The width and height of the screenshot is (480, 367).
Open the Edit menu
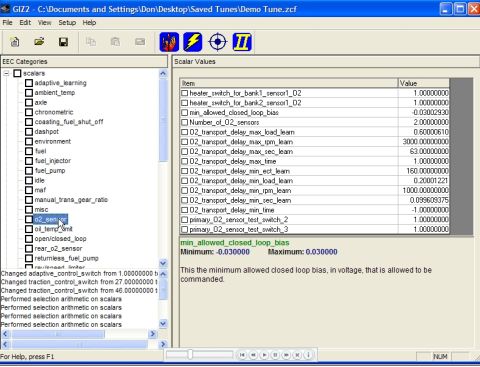[x=25, y=23]
